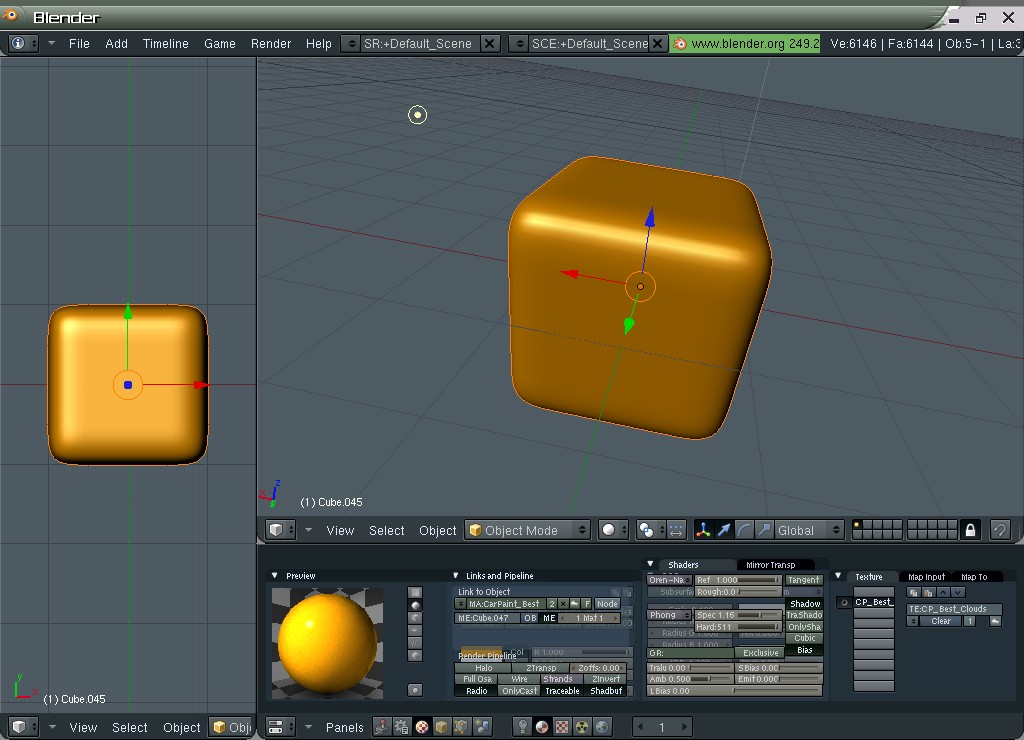Open the SCE:+Default_Scene scene selector

(x=519, y=43)
